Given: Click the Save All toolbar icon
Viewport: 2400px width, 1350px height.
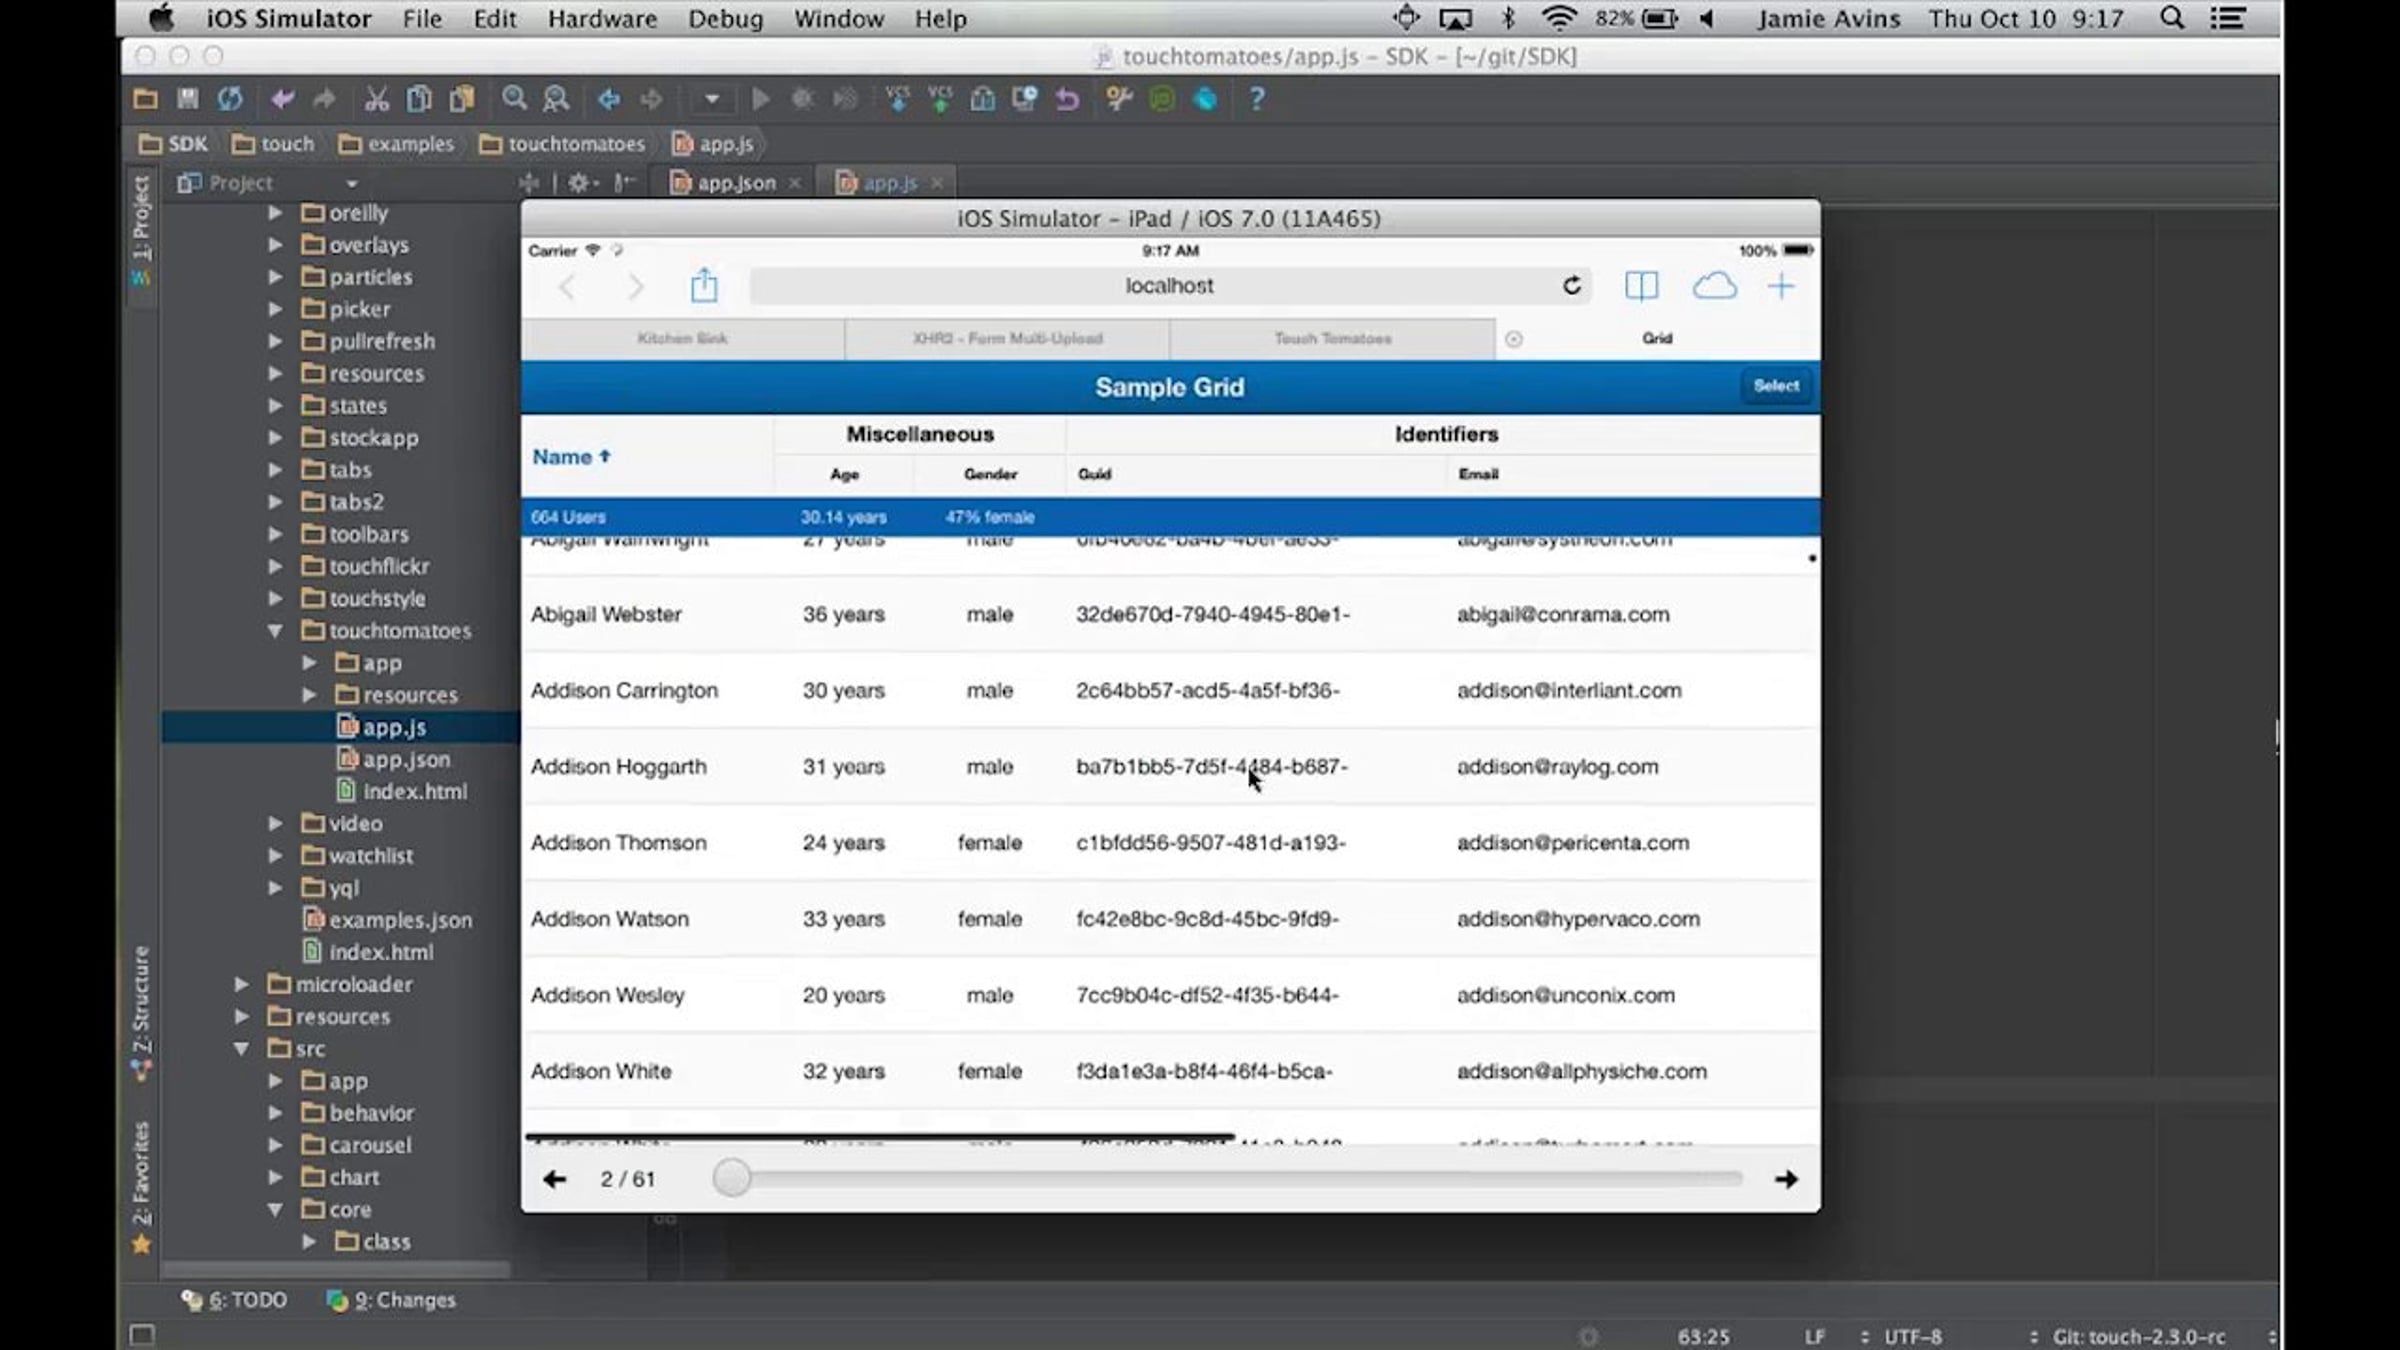Looking at the screenshot, I should coord(187,99).
